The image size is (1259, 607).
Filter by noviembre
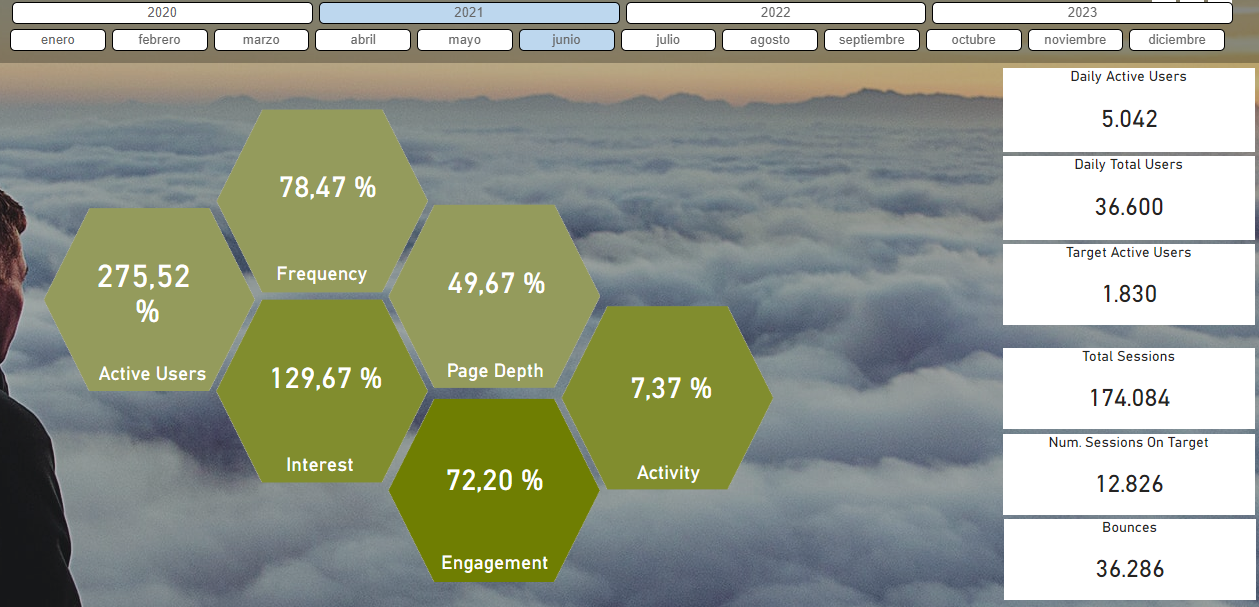tap(1075, 40)
